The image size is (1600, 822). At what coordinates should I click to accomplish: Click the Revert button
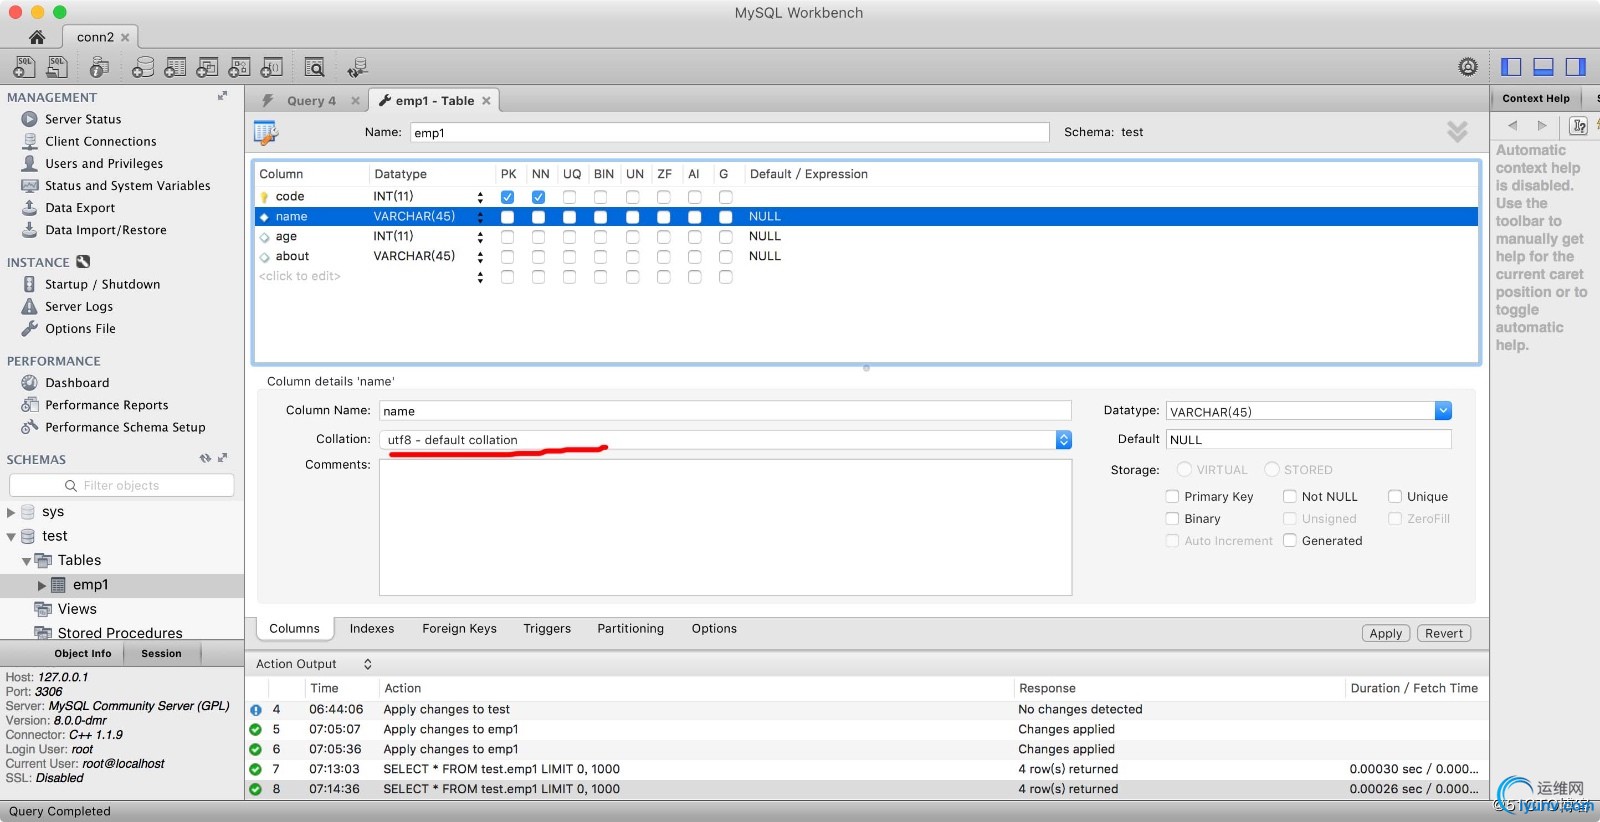point(1444,633)
